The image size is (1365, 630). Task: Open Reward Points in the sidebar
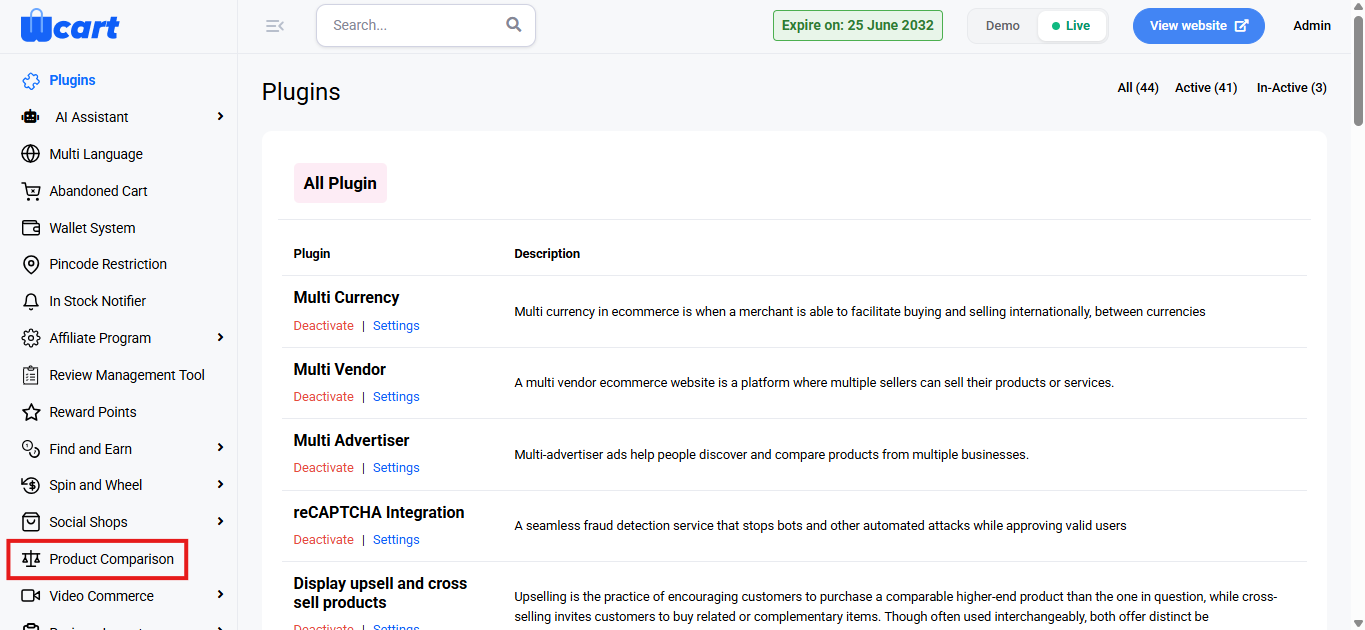click(93, 412)
